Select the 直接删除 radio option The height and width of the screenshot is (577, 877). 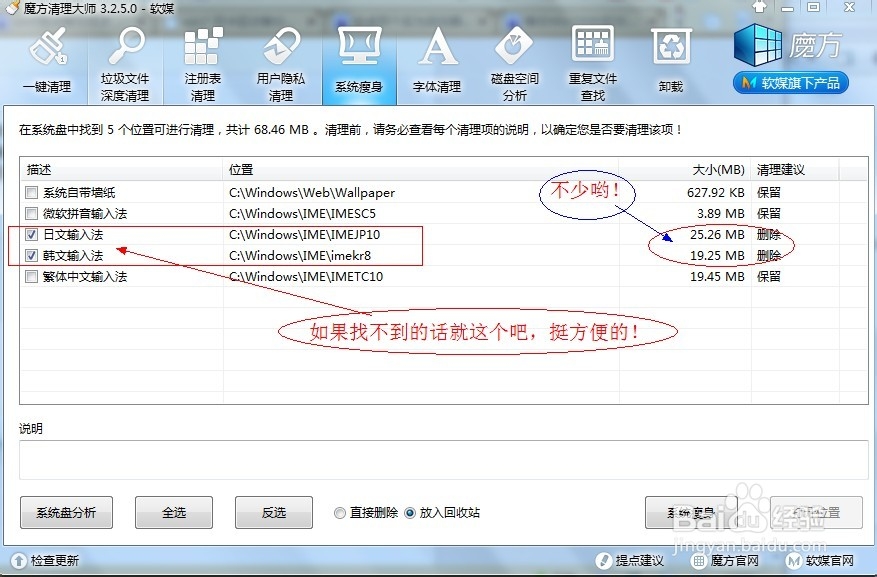click(340, 513)
